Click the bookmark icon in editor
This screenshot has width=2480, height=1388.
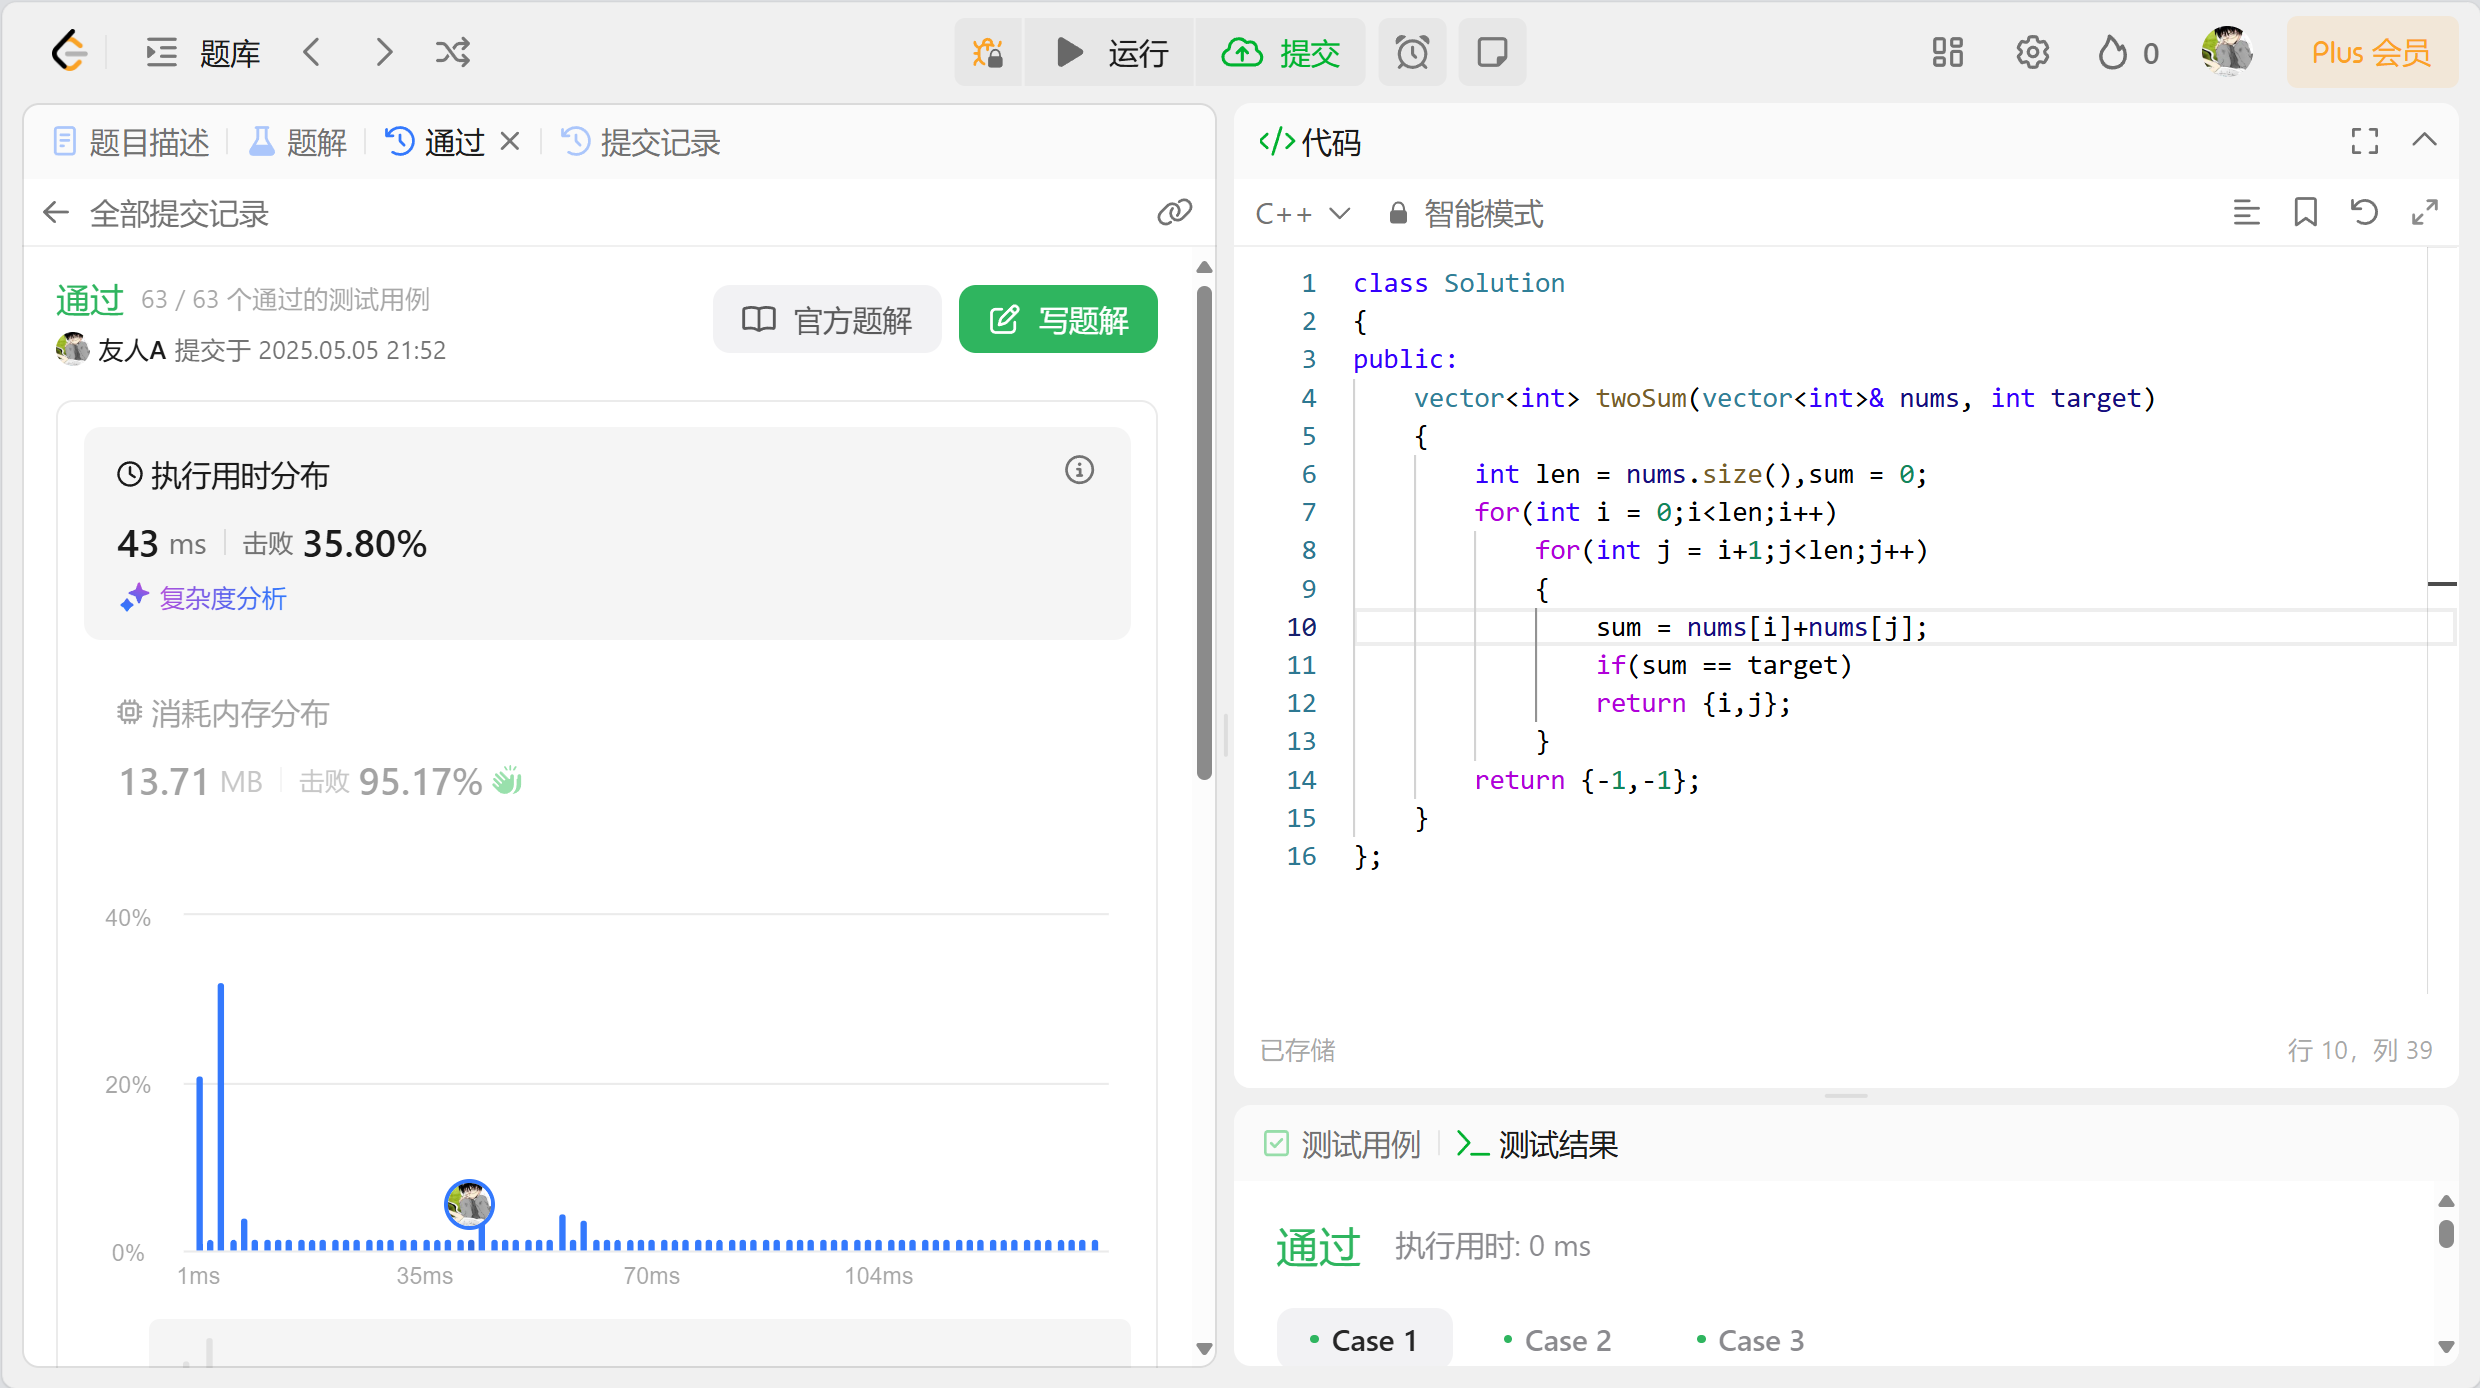2305,212
